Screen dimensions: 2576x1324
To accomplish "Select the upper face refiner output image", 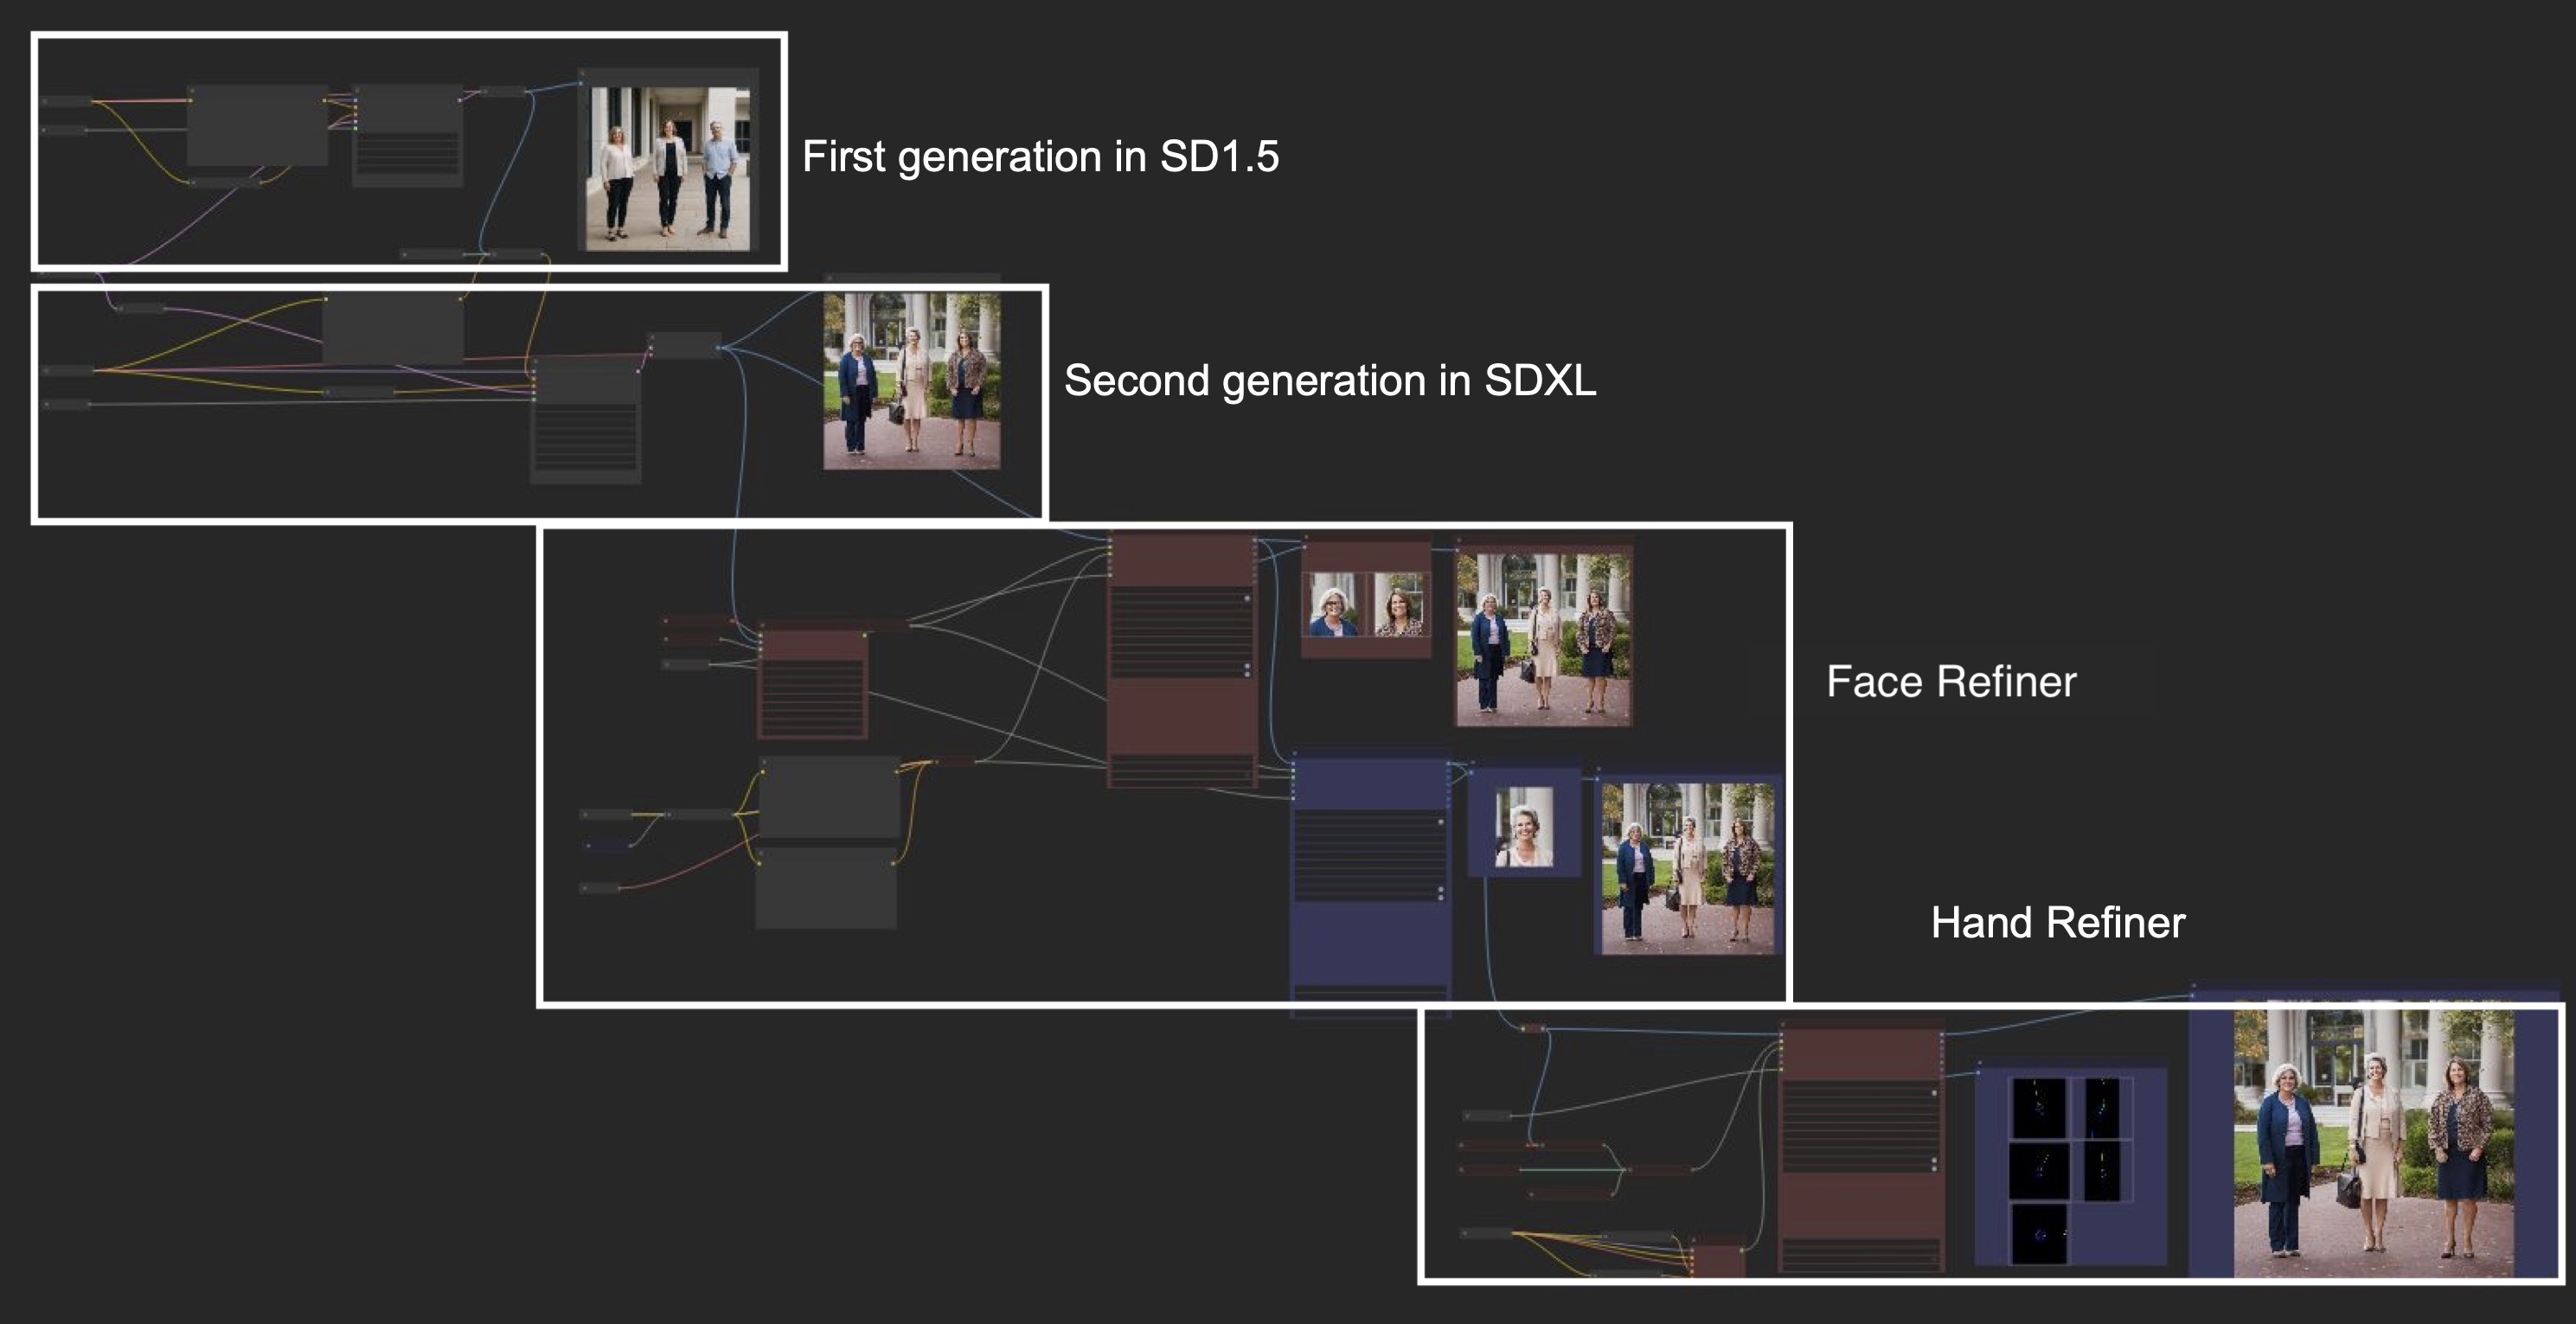I will tap(1543, 640).
